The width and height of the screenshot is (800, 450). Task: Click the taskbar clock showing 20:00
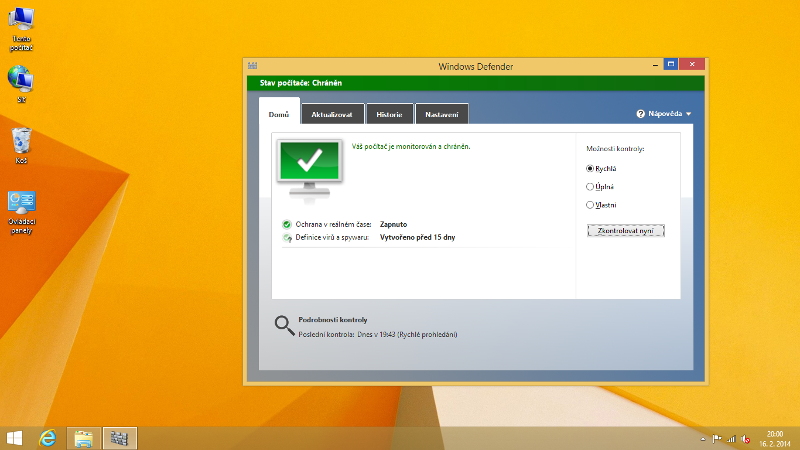tap(775, 438)
